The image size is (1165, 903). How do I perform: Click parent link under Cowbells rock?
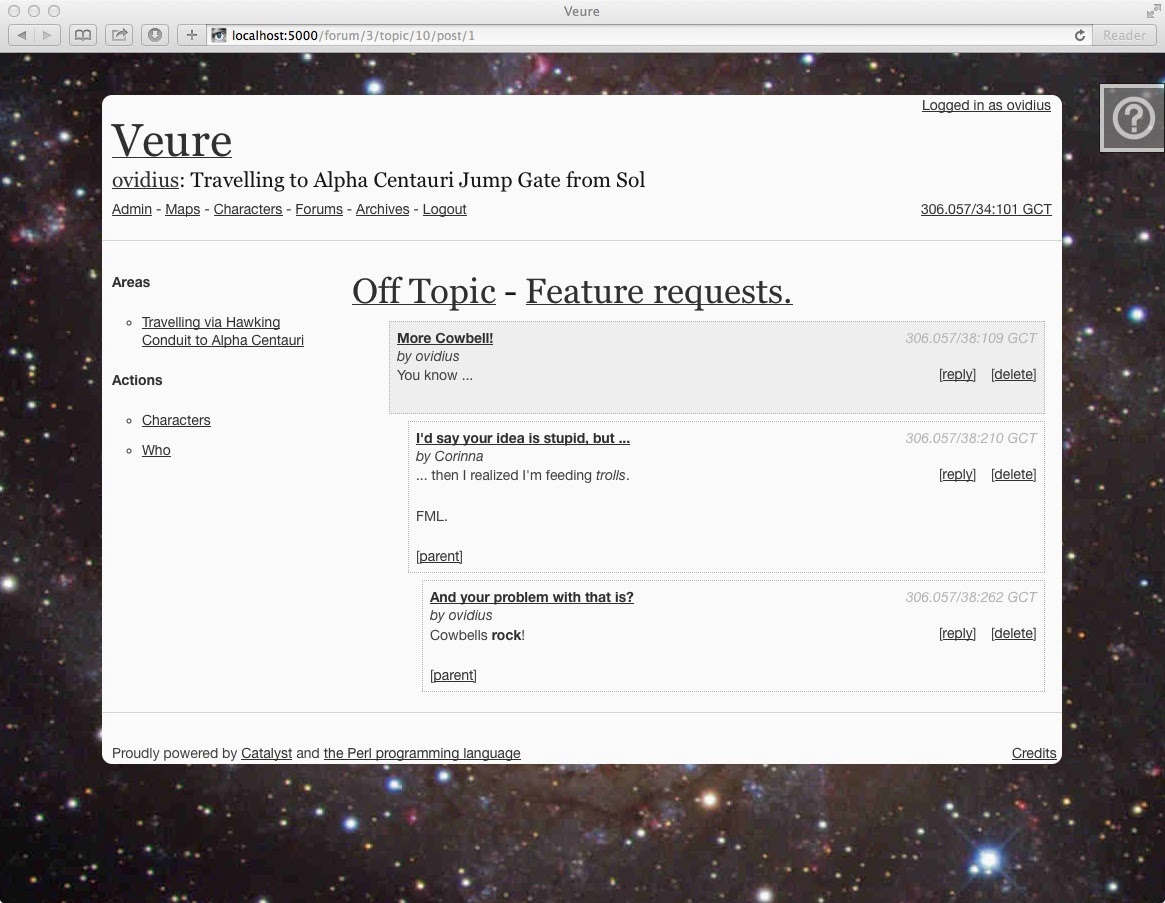point(453,675)
